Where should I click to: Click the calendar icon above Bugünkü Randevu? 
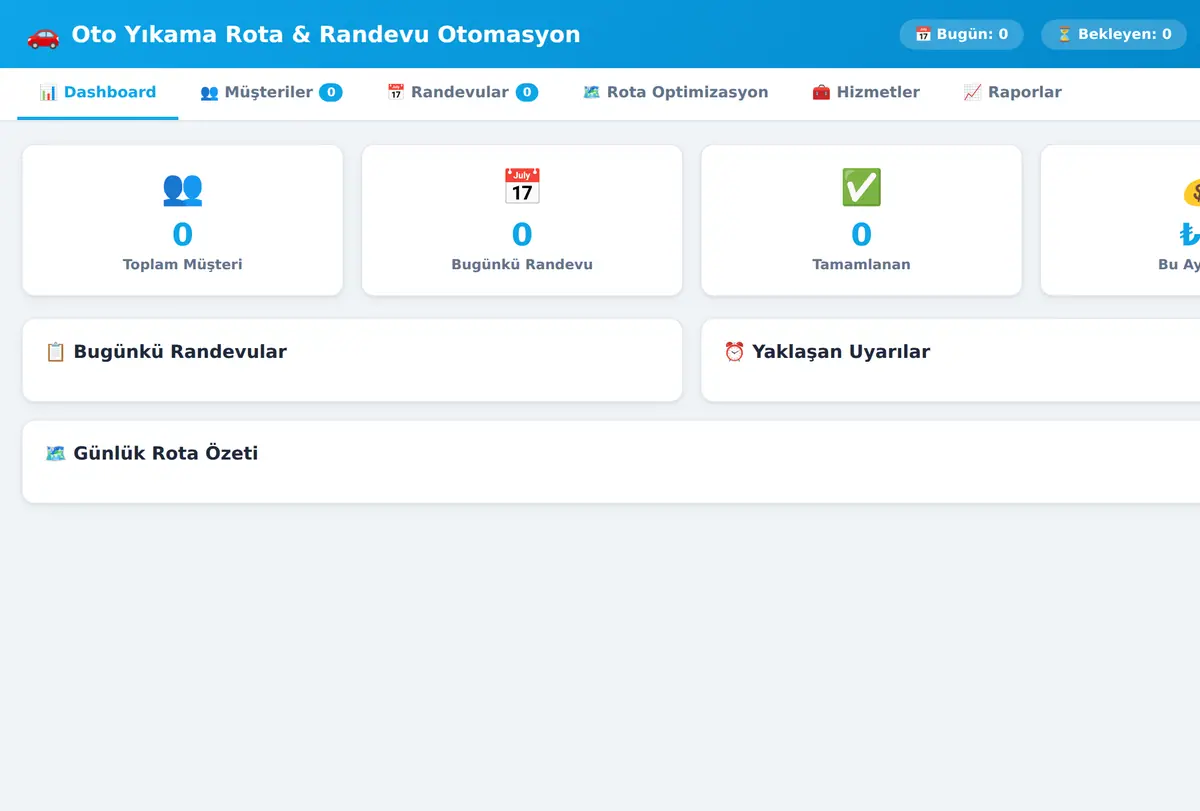coord(522,187)
